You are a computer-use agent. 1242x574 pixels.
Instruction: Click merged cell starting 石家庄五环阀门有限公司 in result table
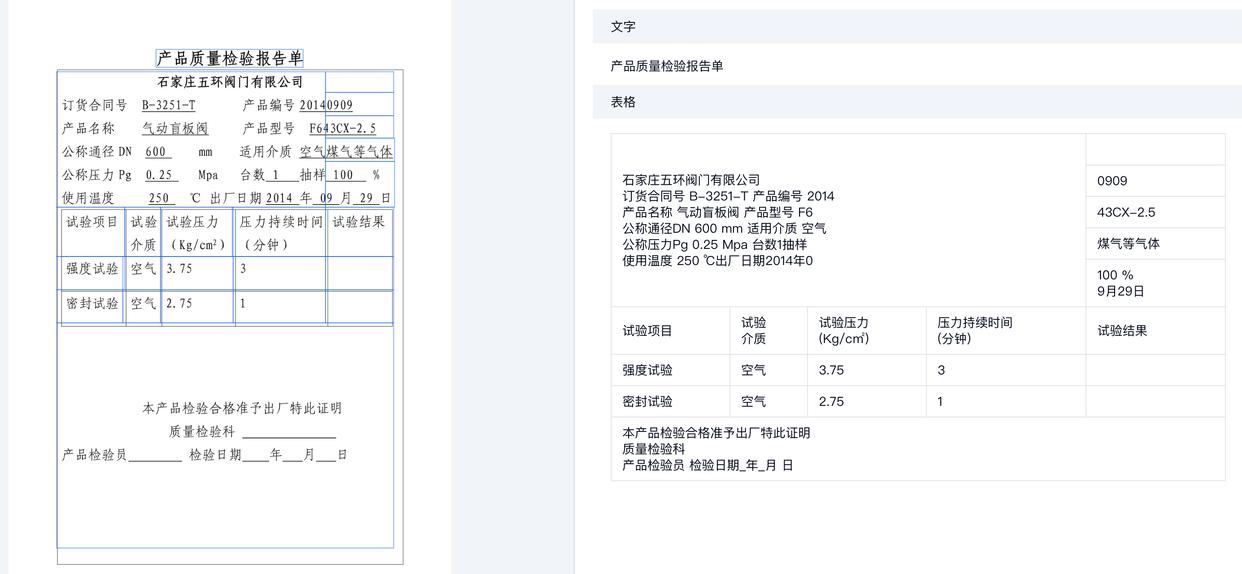click(x=848, y=220)
